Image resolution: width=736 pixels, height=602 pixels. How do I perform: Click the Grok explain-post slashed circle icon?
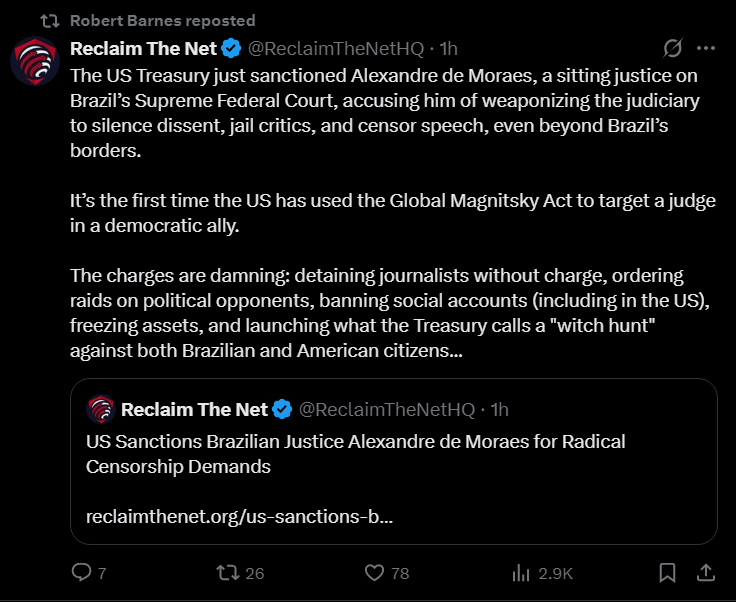tap(673, 48)
